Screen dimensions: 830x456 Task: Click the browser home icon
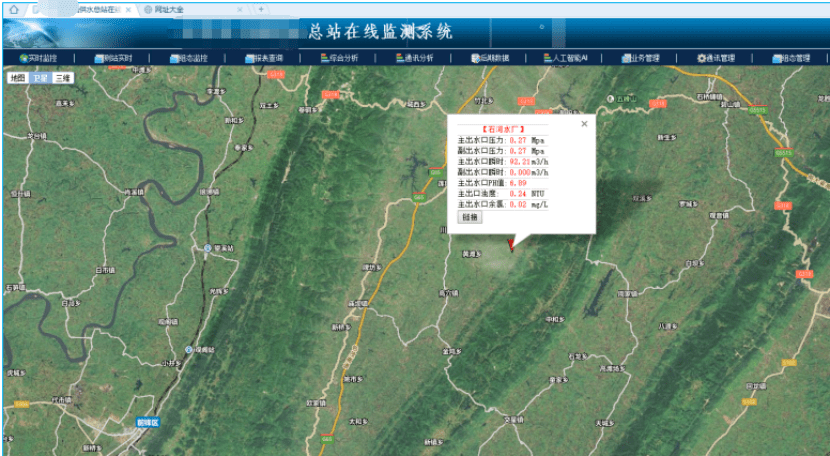click(x=14, y=9)
